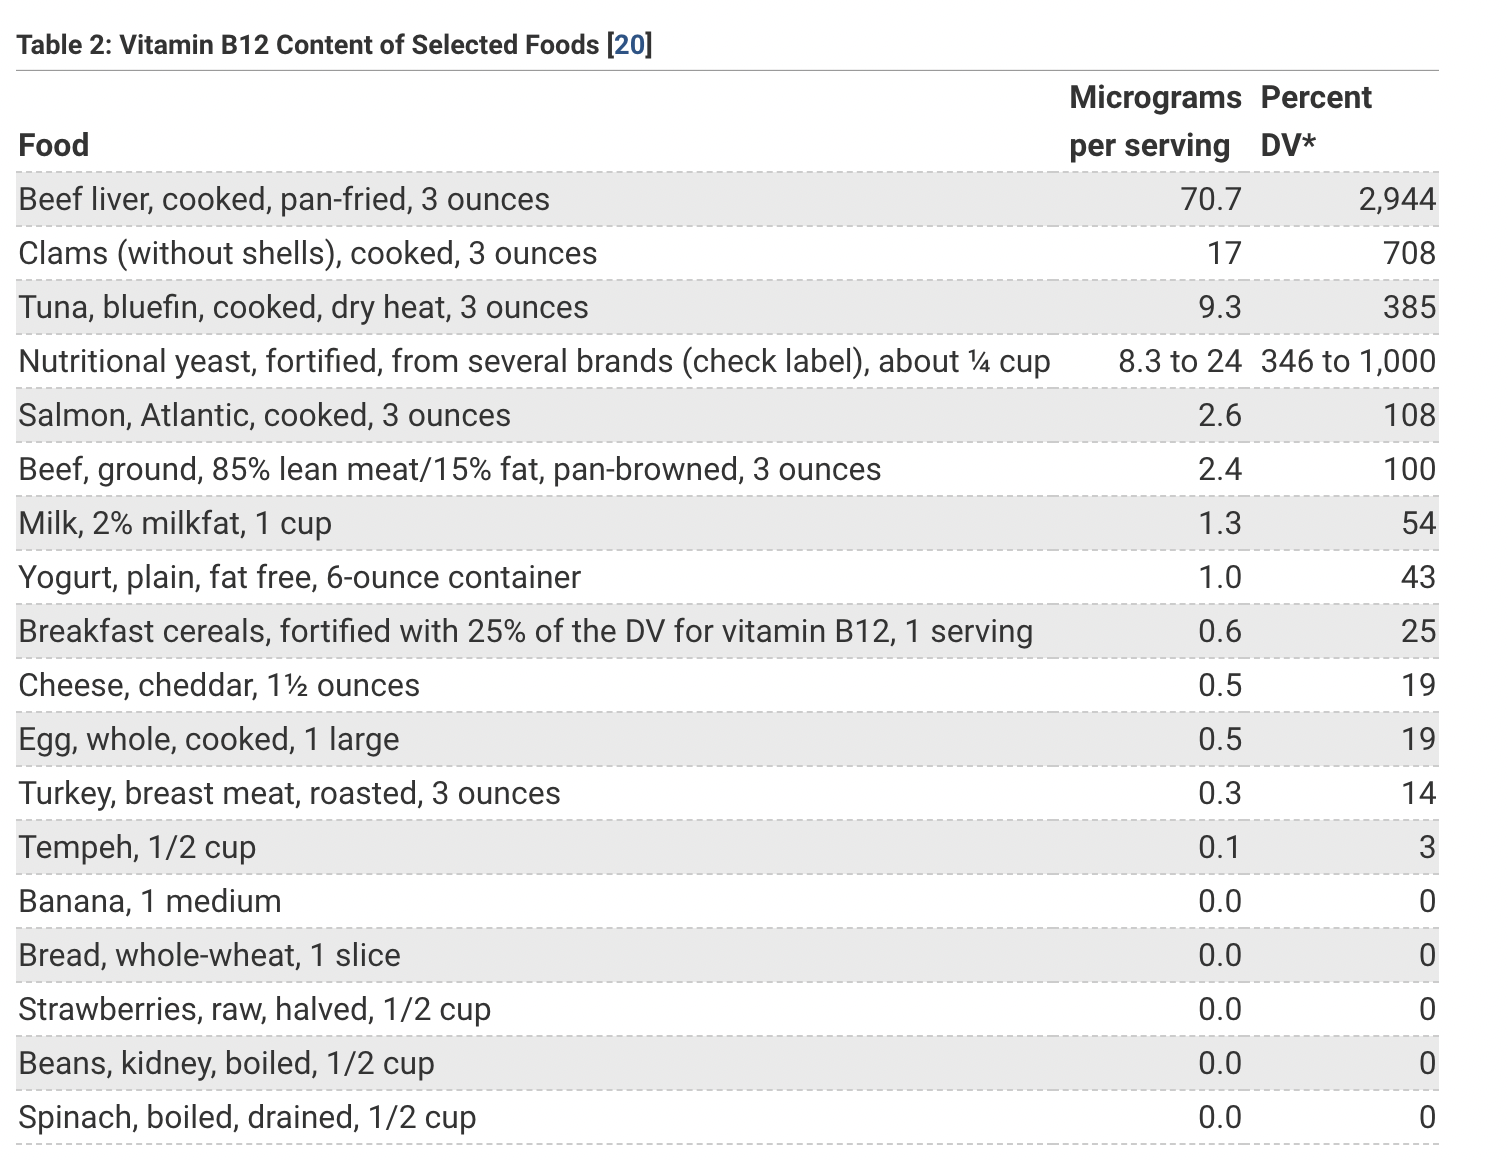This screenshot has height=1160, width=1508.
Task: Click the cheddar Cheese food entry
Action: click(x=219, y=685)
